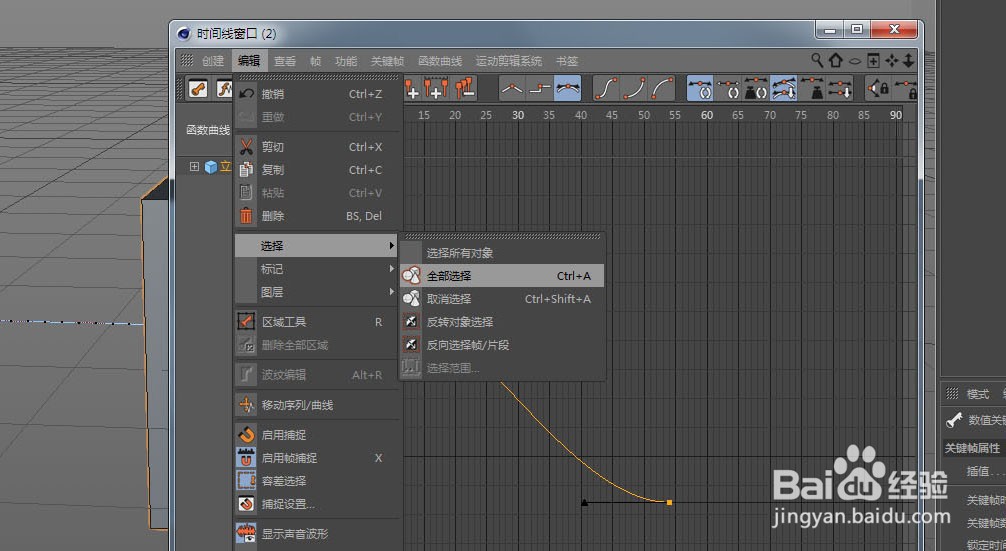This screenshot has width=1006, height=551.
Task: Apply ease-in curve tangent
Action: pyautogui.click(x=634, y=89)
